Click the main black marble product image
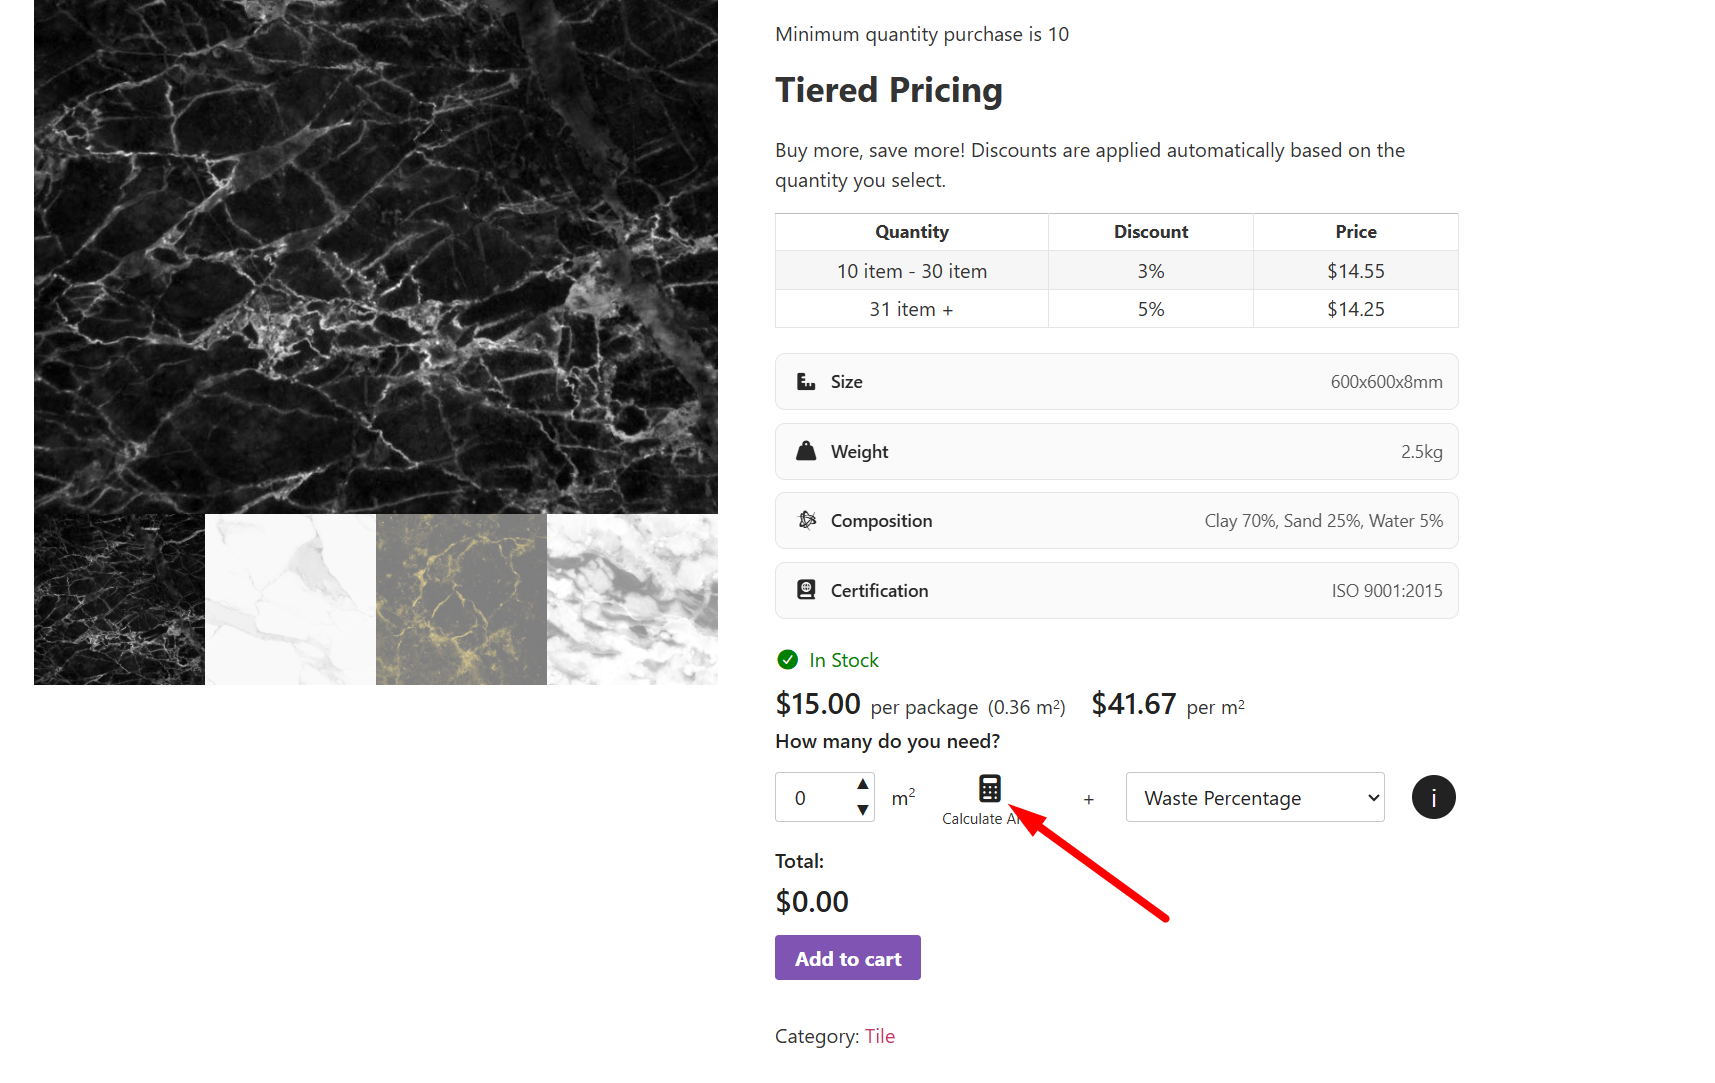The image size is (1715, 1083). [376, 256]
